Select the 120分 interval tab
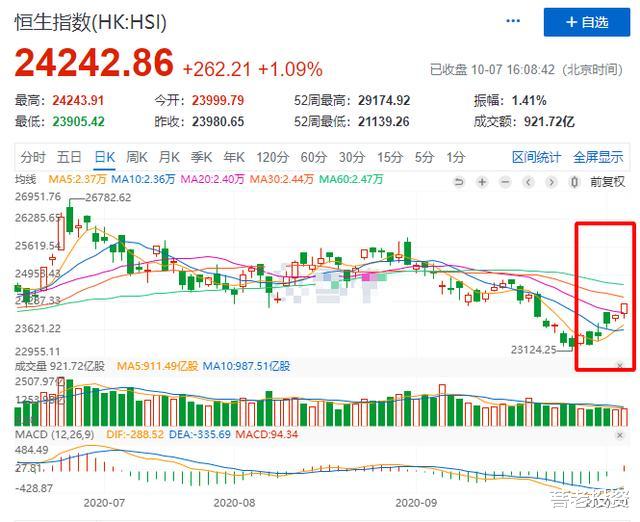 pyautogui.click(x=273, y=157)
